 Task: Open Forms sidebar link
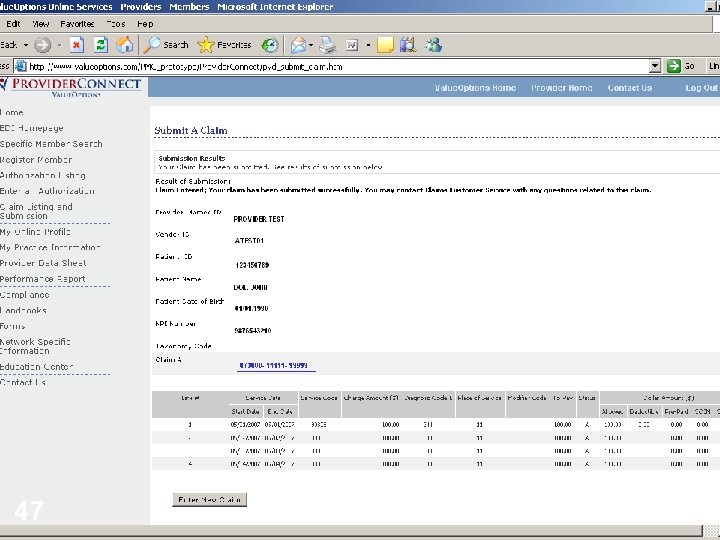click(13, 326)
